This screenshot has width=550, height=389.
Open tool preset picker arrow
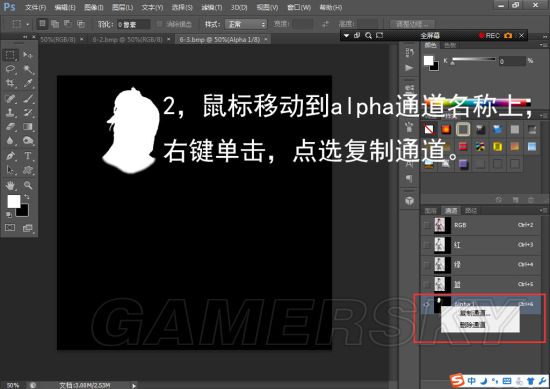coord(27,24)
